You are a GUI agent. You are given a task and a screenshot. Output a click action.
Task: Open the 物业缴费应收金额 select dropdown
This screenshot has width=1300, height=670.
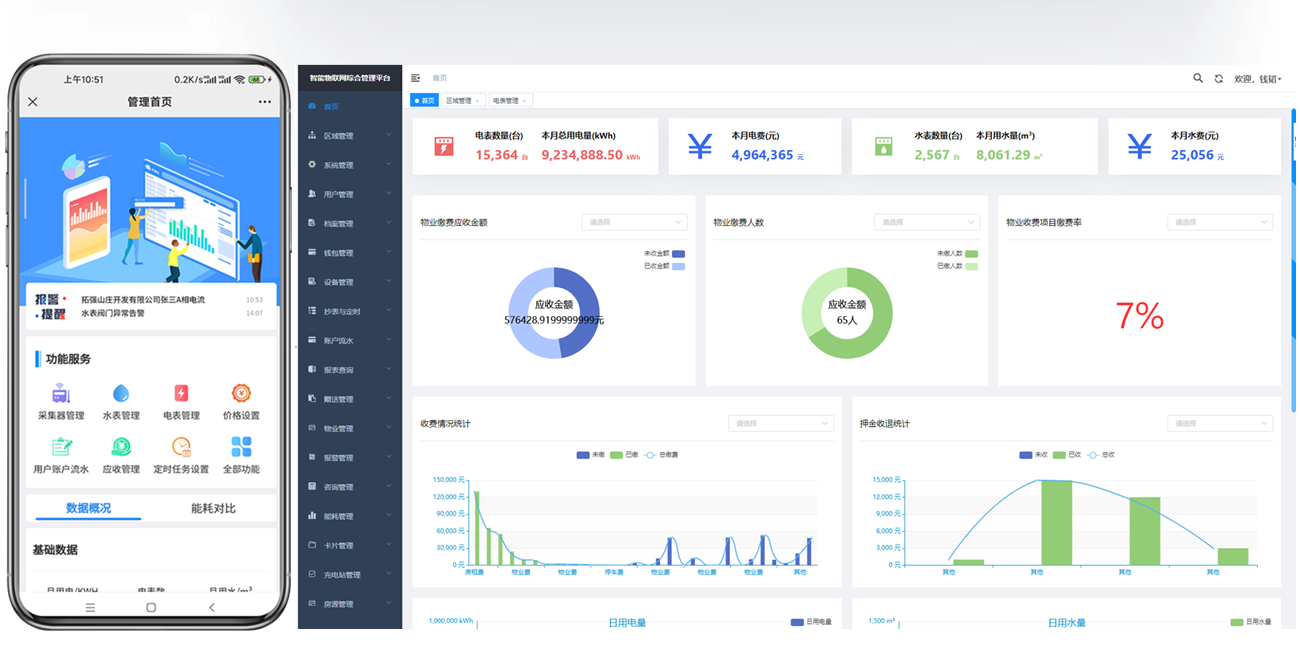(635, 222)
